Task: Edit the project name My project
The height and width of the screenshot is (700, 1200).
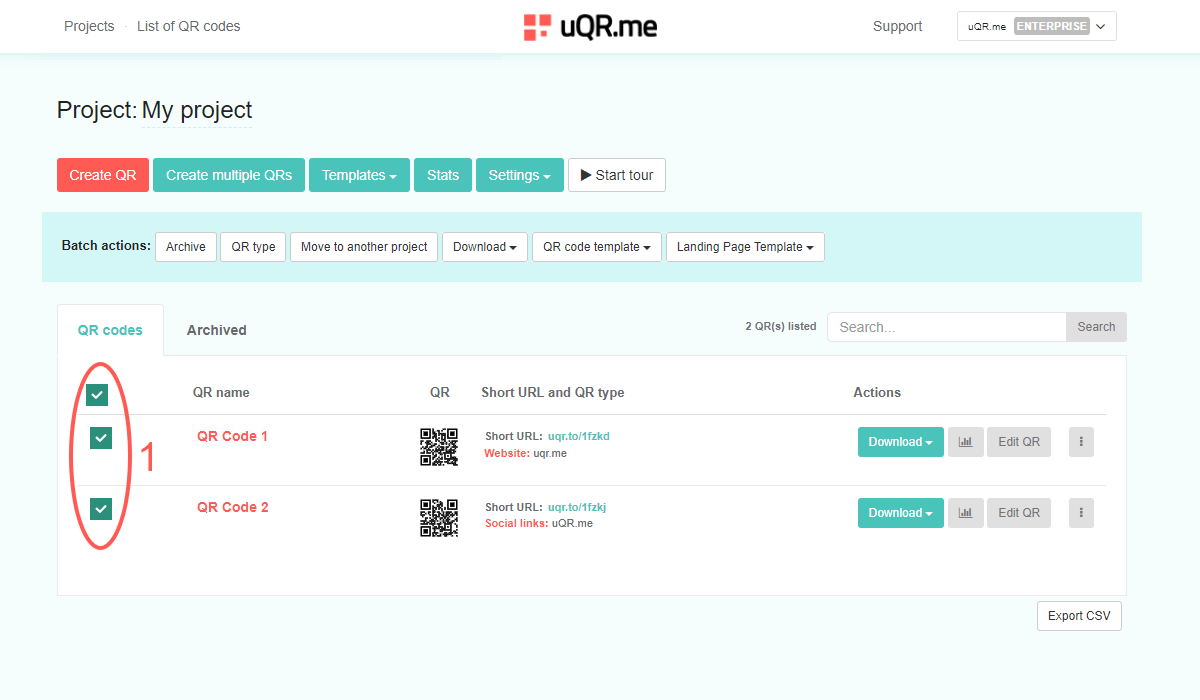Action: pyautogui.click(x=197, y=110)
